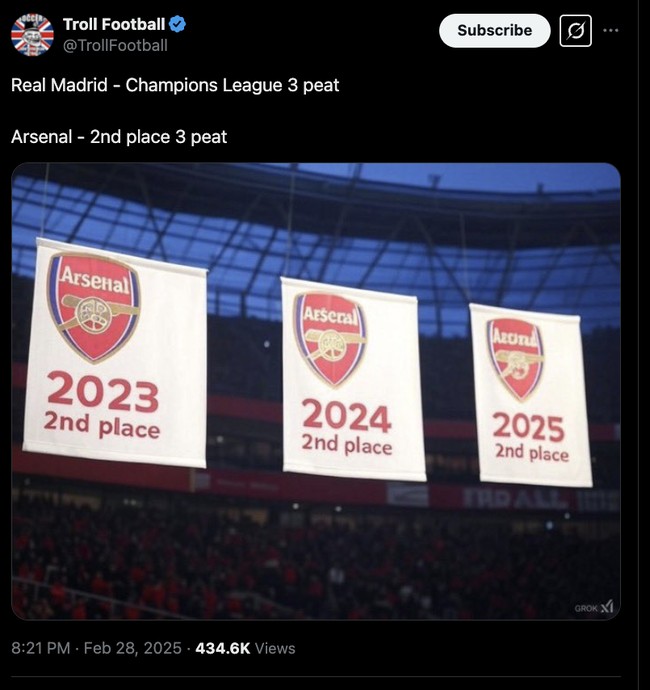This screenshot has height=690, width=650.
Task: View the 434.6K Views count
Action: (245, 648)
